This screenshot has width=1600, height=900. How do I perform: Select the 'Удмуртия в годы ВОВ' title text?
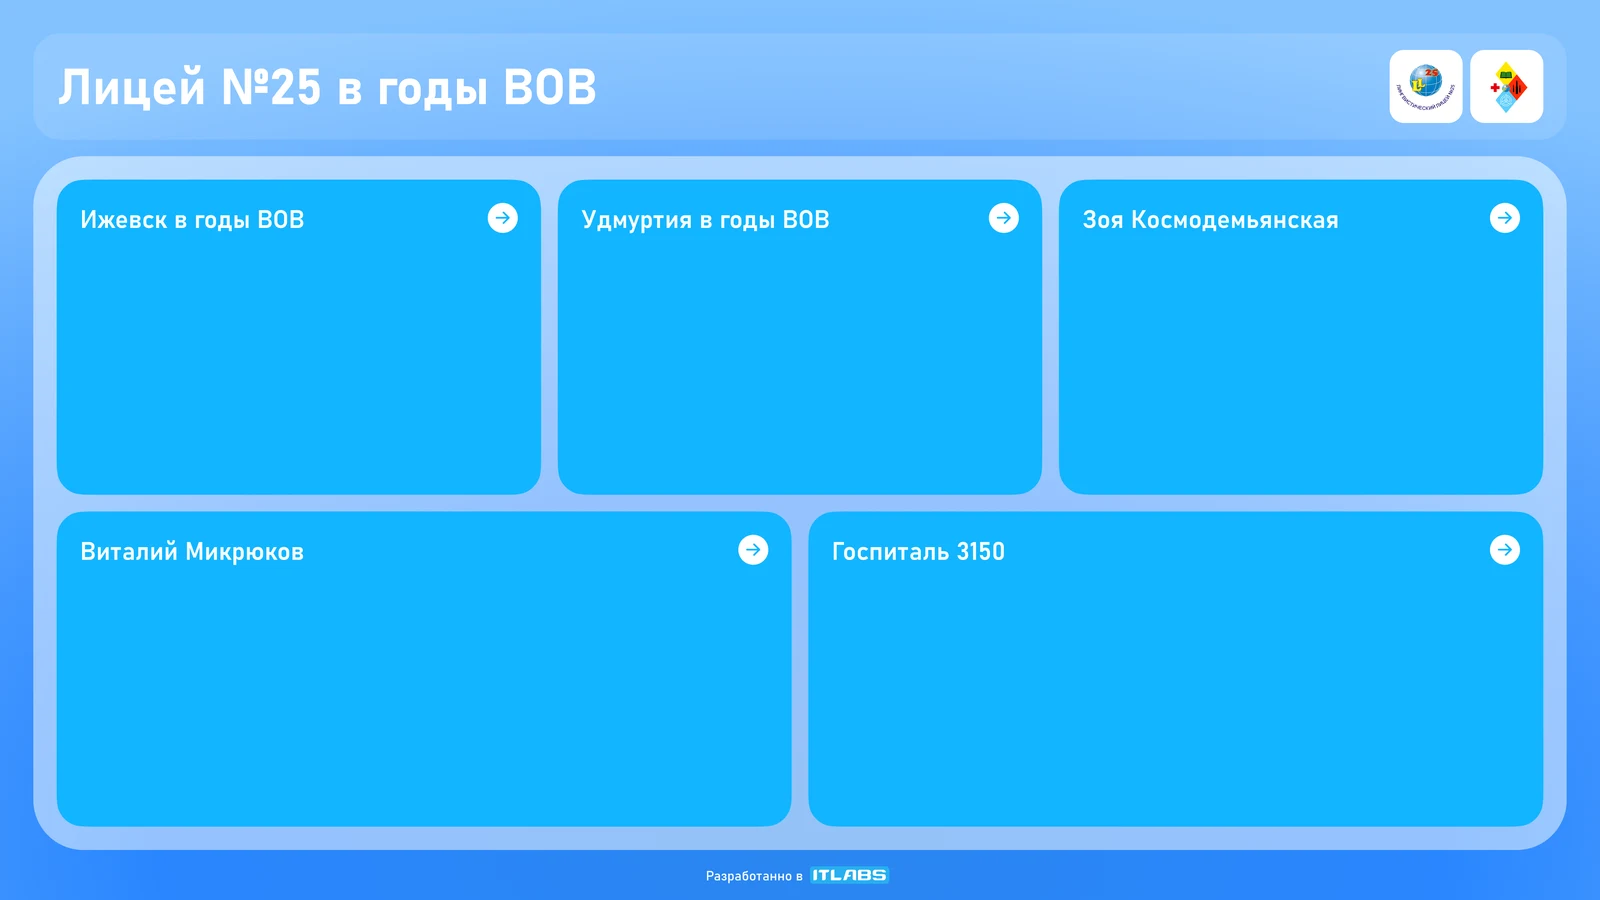pyautogui.click(x=706, y=220)
